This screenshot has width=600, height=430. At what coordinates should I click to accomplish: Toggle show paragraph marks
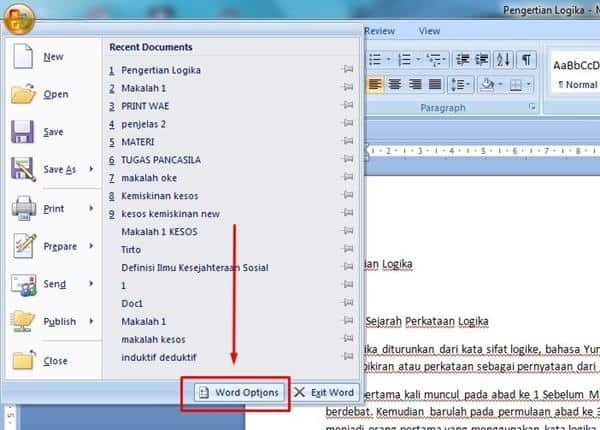527,60
